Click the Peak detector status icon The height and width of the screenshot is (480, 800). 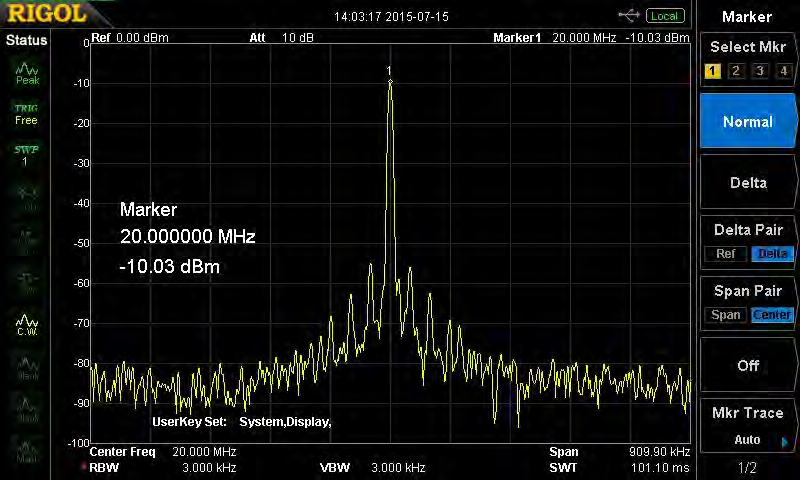coord(27,74)
